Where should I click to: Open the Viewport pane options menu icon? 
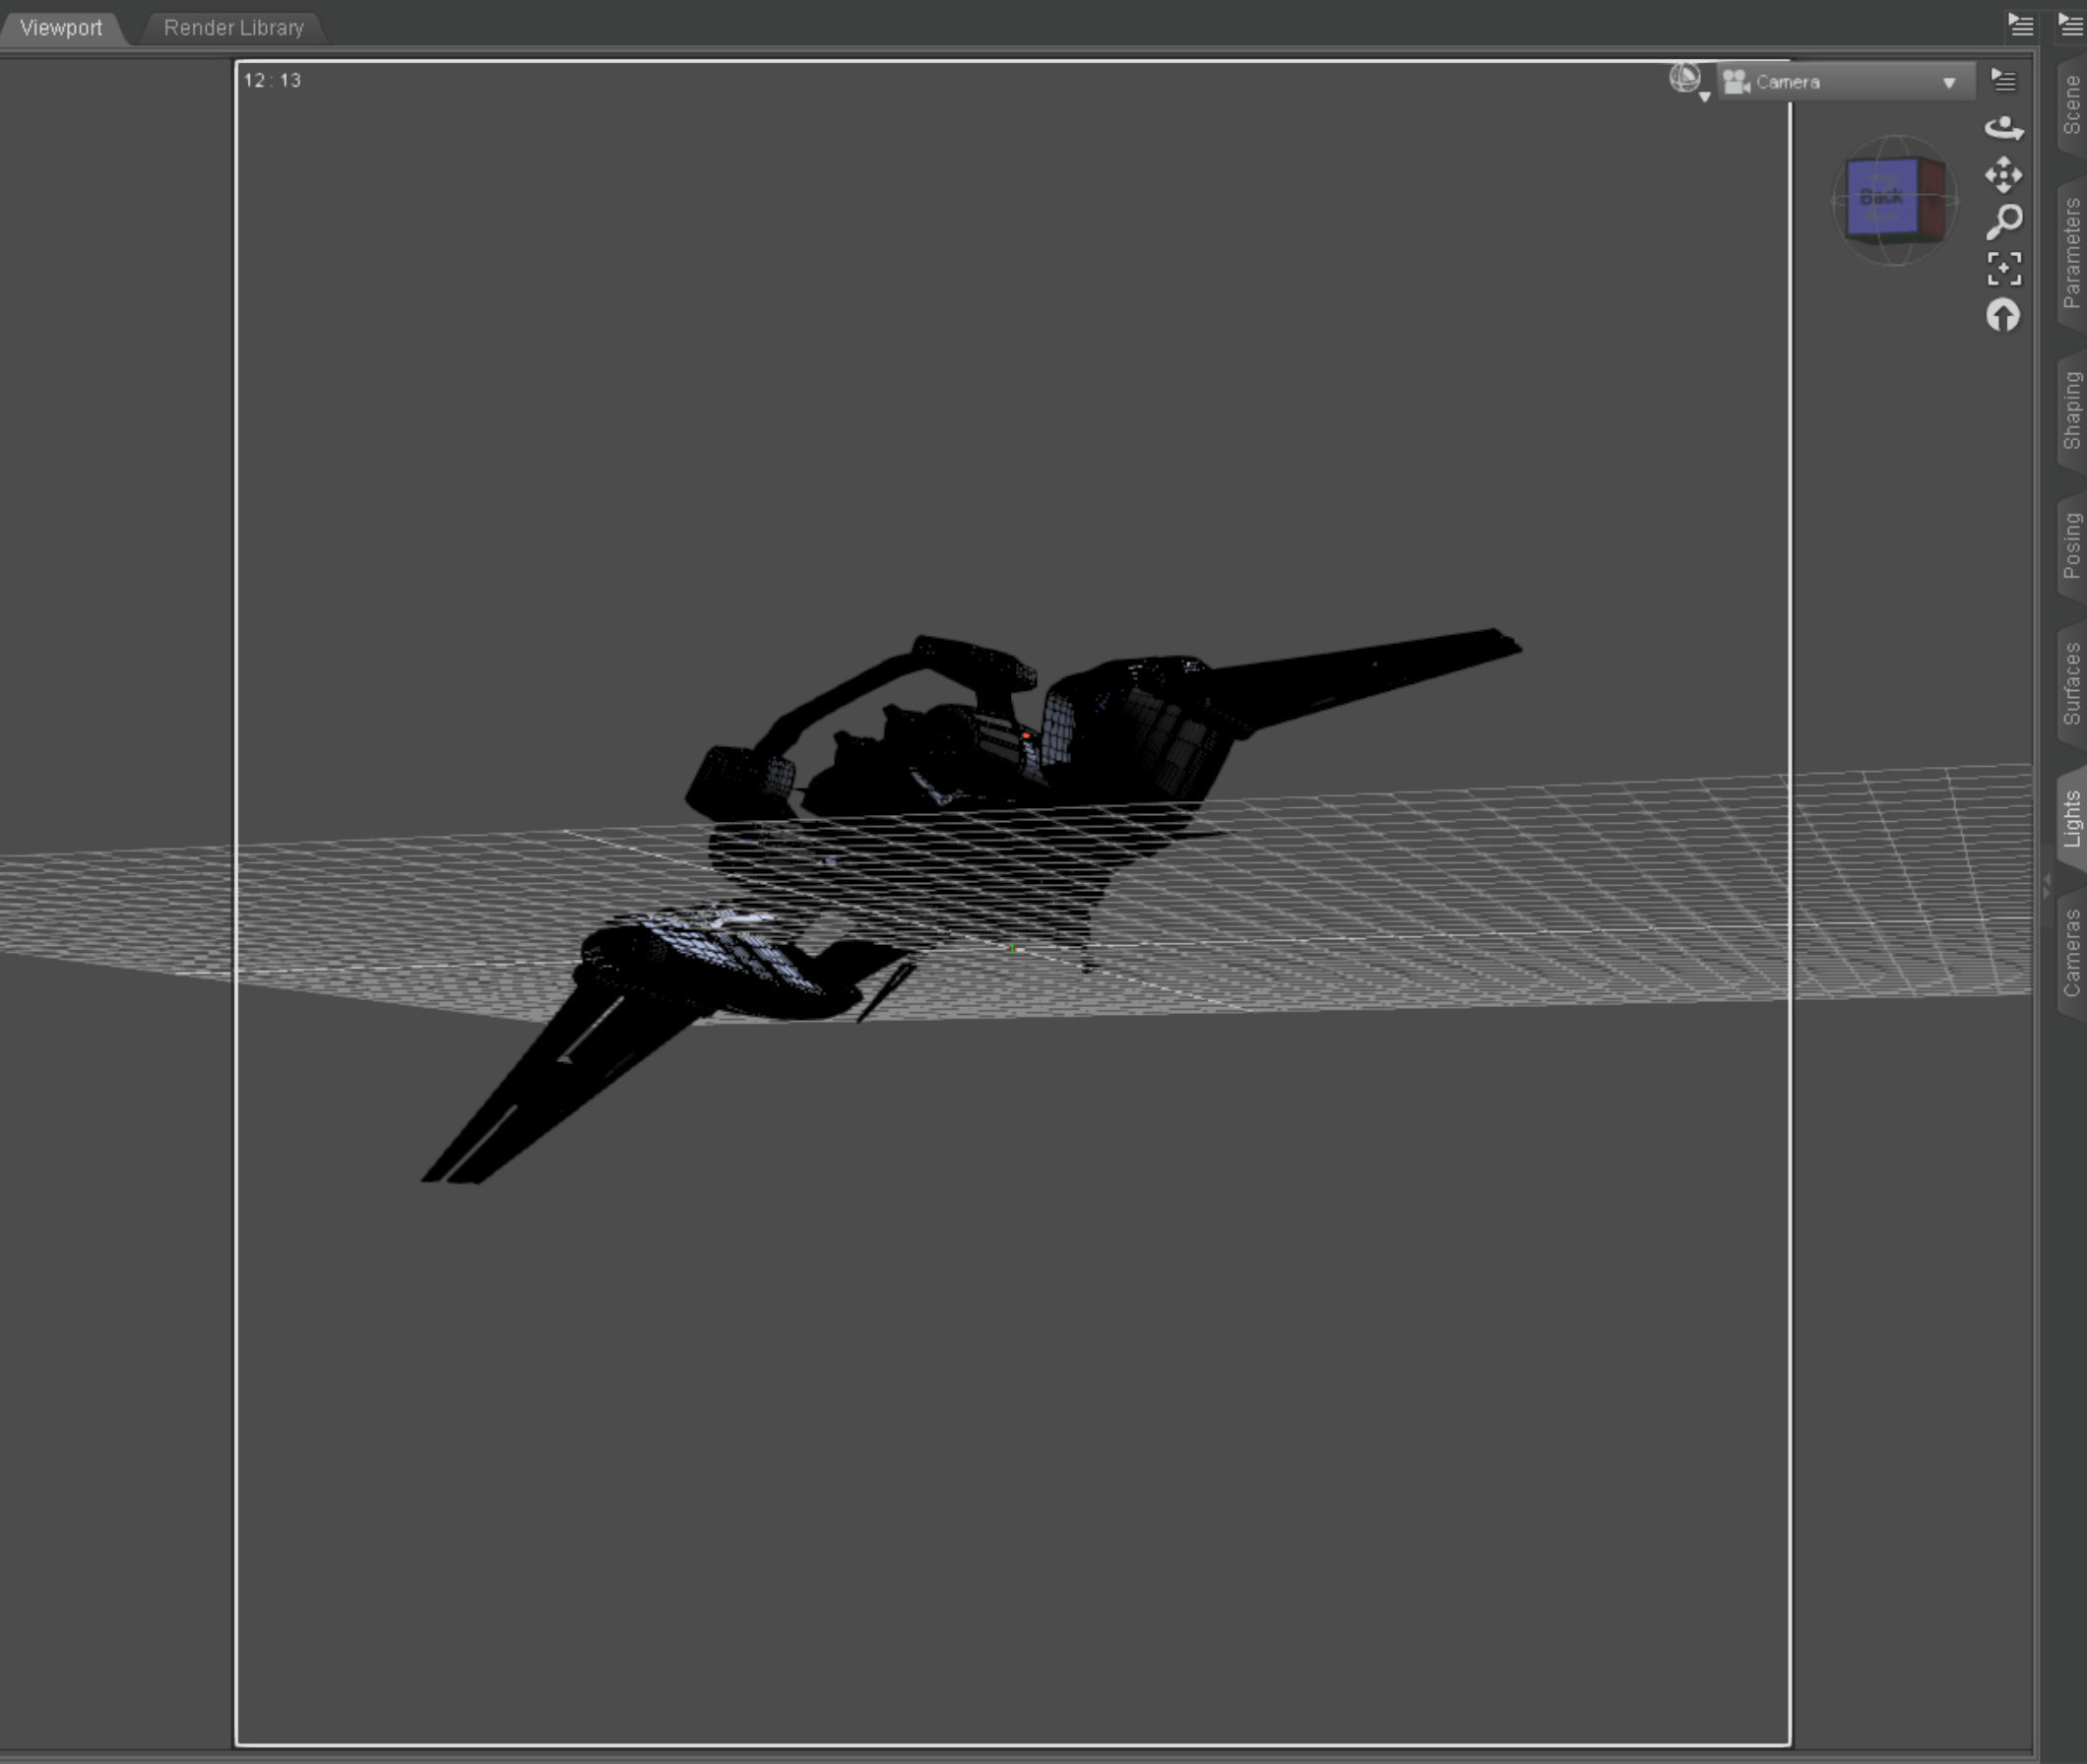click(x=2020, y=25)
